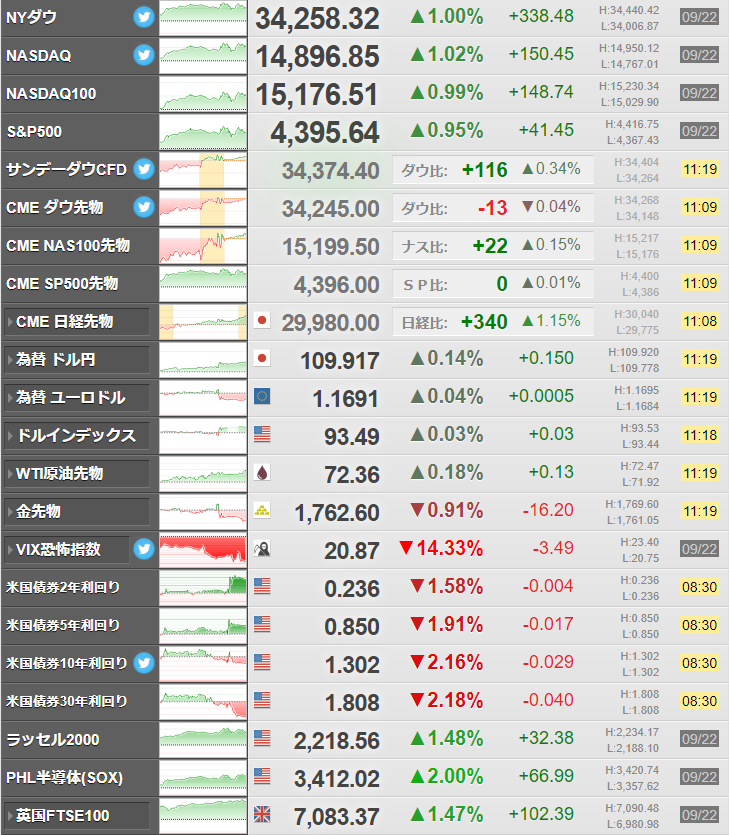
Task: Open the 金先物 mini chart
Action: click(x=203, y=512)
